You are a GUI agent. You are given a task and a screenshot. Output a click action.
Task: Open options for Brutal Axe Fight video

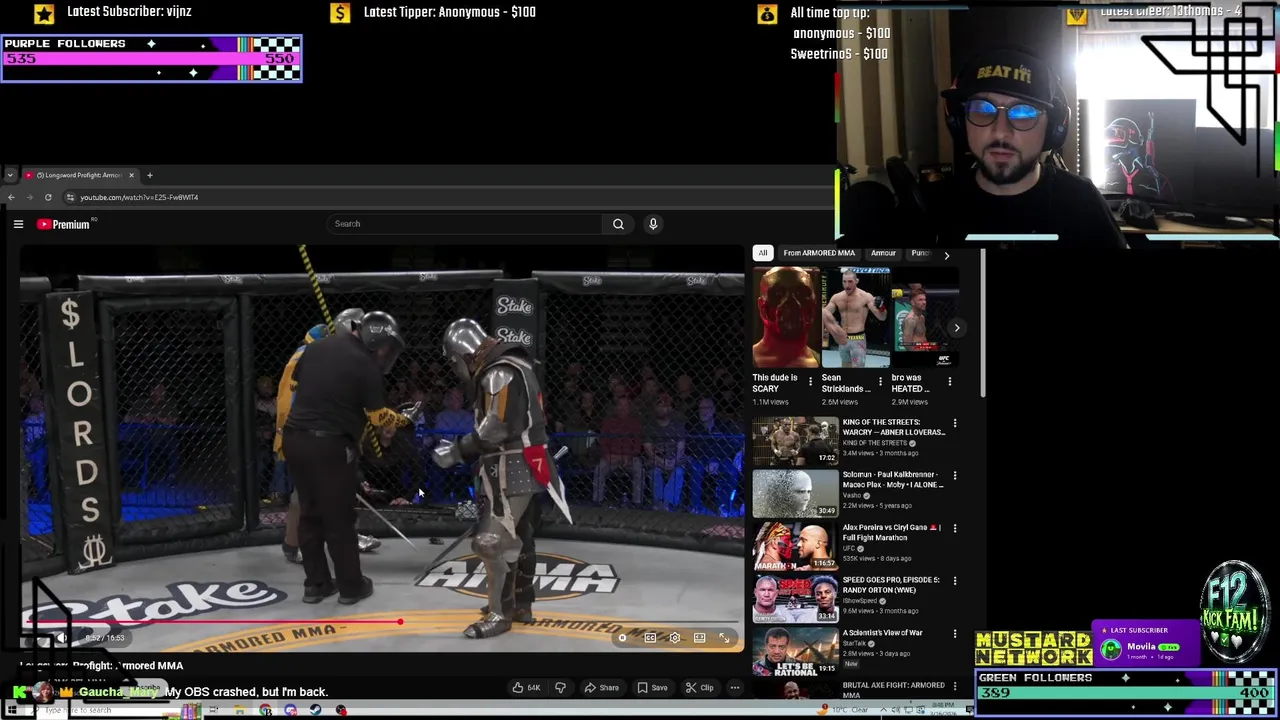[955, 686]
